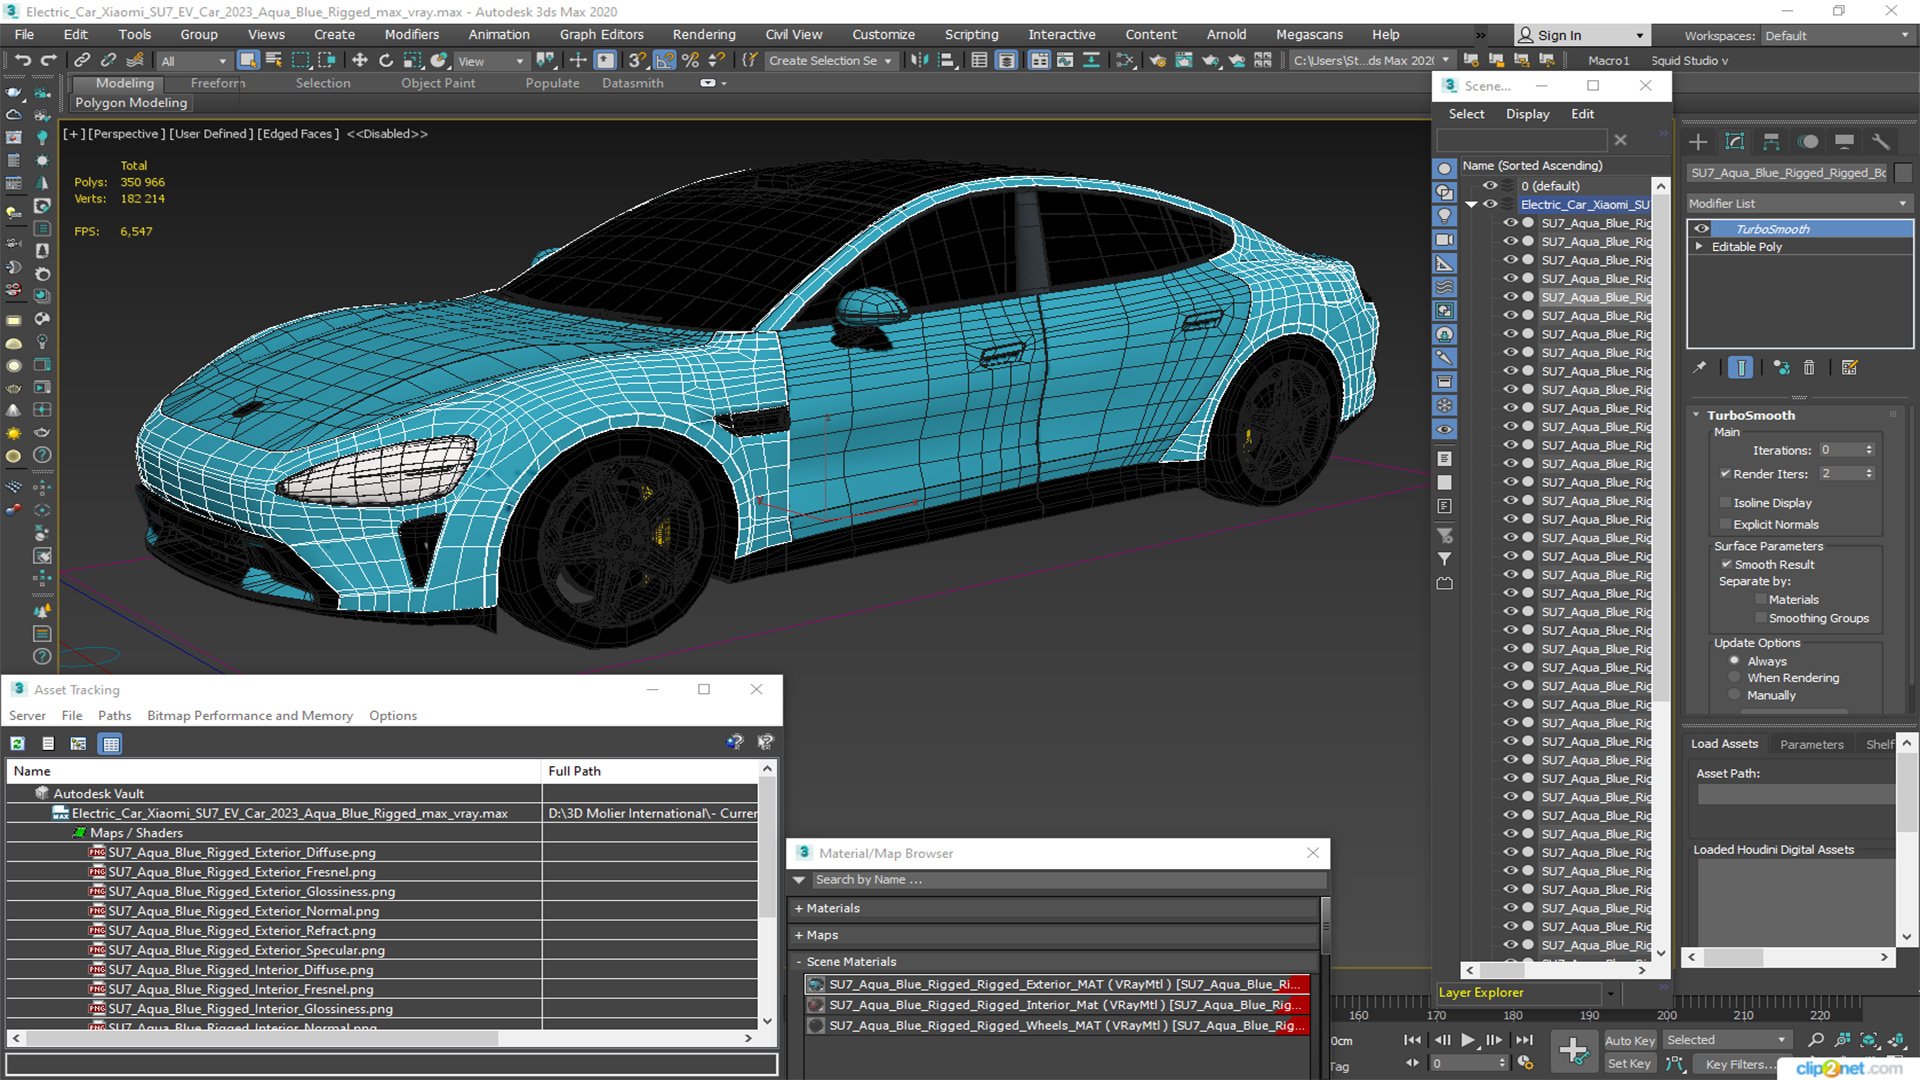Image resolution: width=1920 pixels, height=1080 pixels.
Task: Click Pin Stack icon below modifier stack
Action: [1699, 368]
